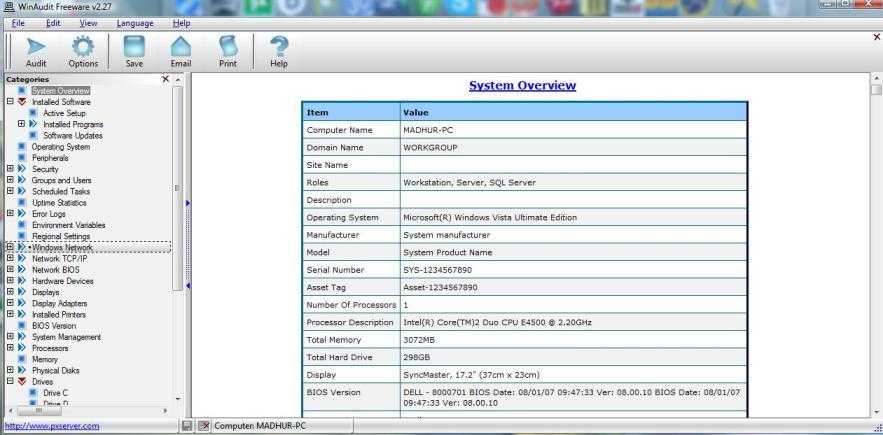Click the Security category arrow icon
Viewport: 883px width, 435px height.
pos(21,169)
